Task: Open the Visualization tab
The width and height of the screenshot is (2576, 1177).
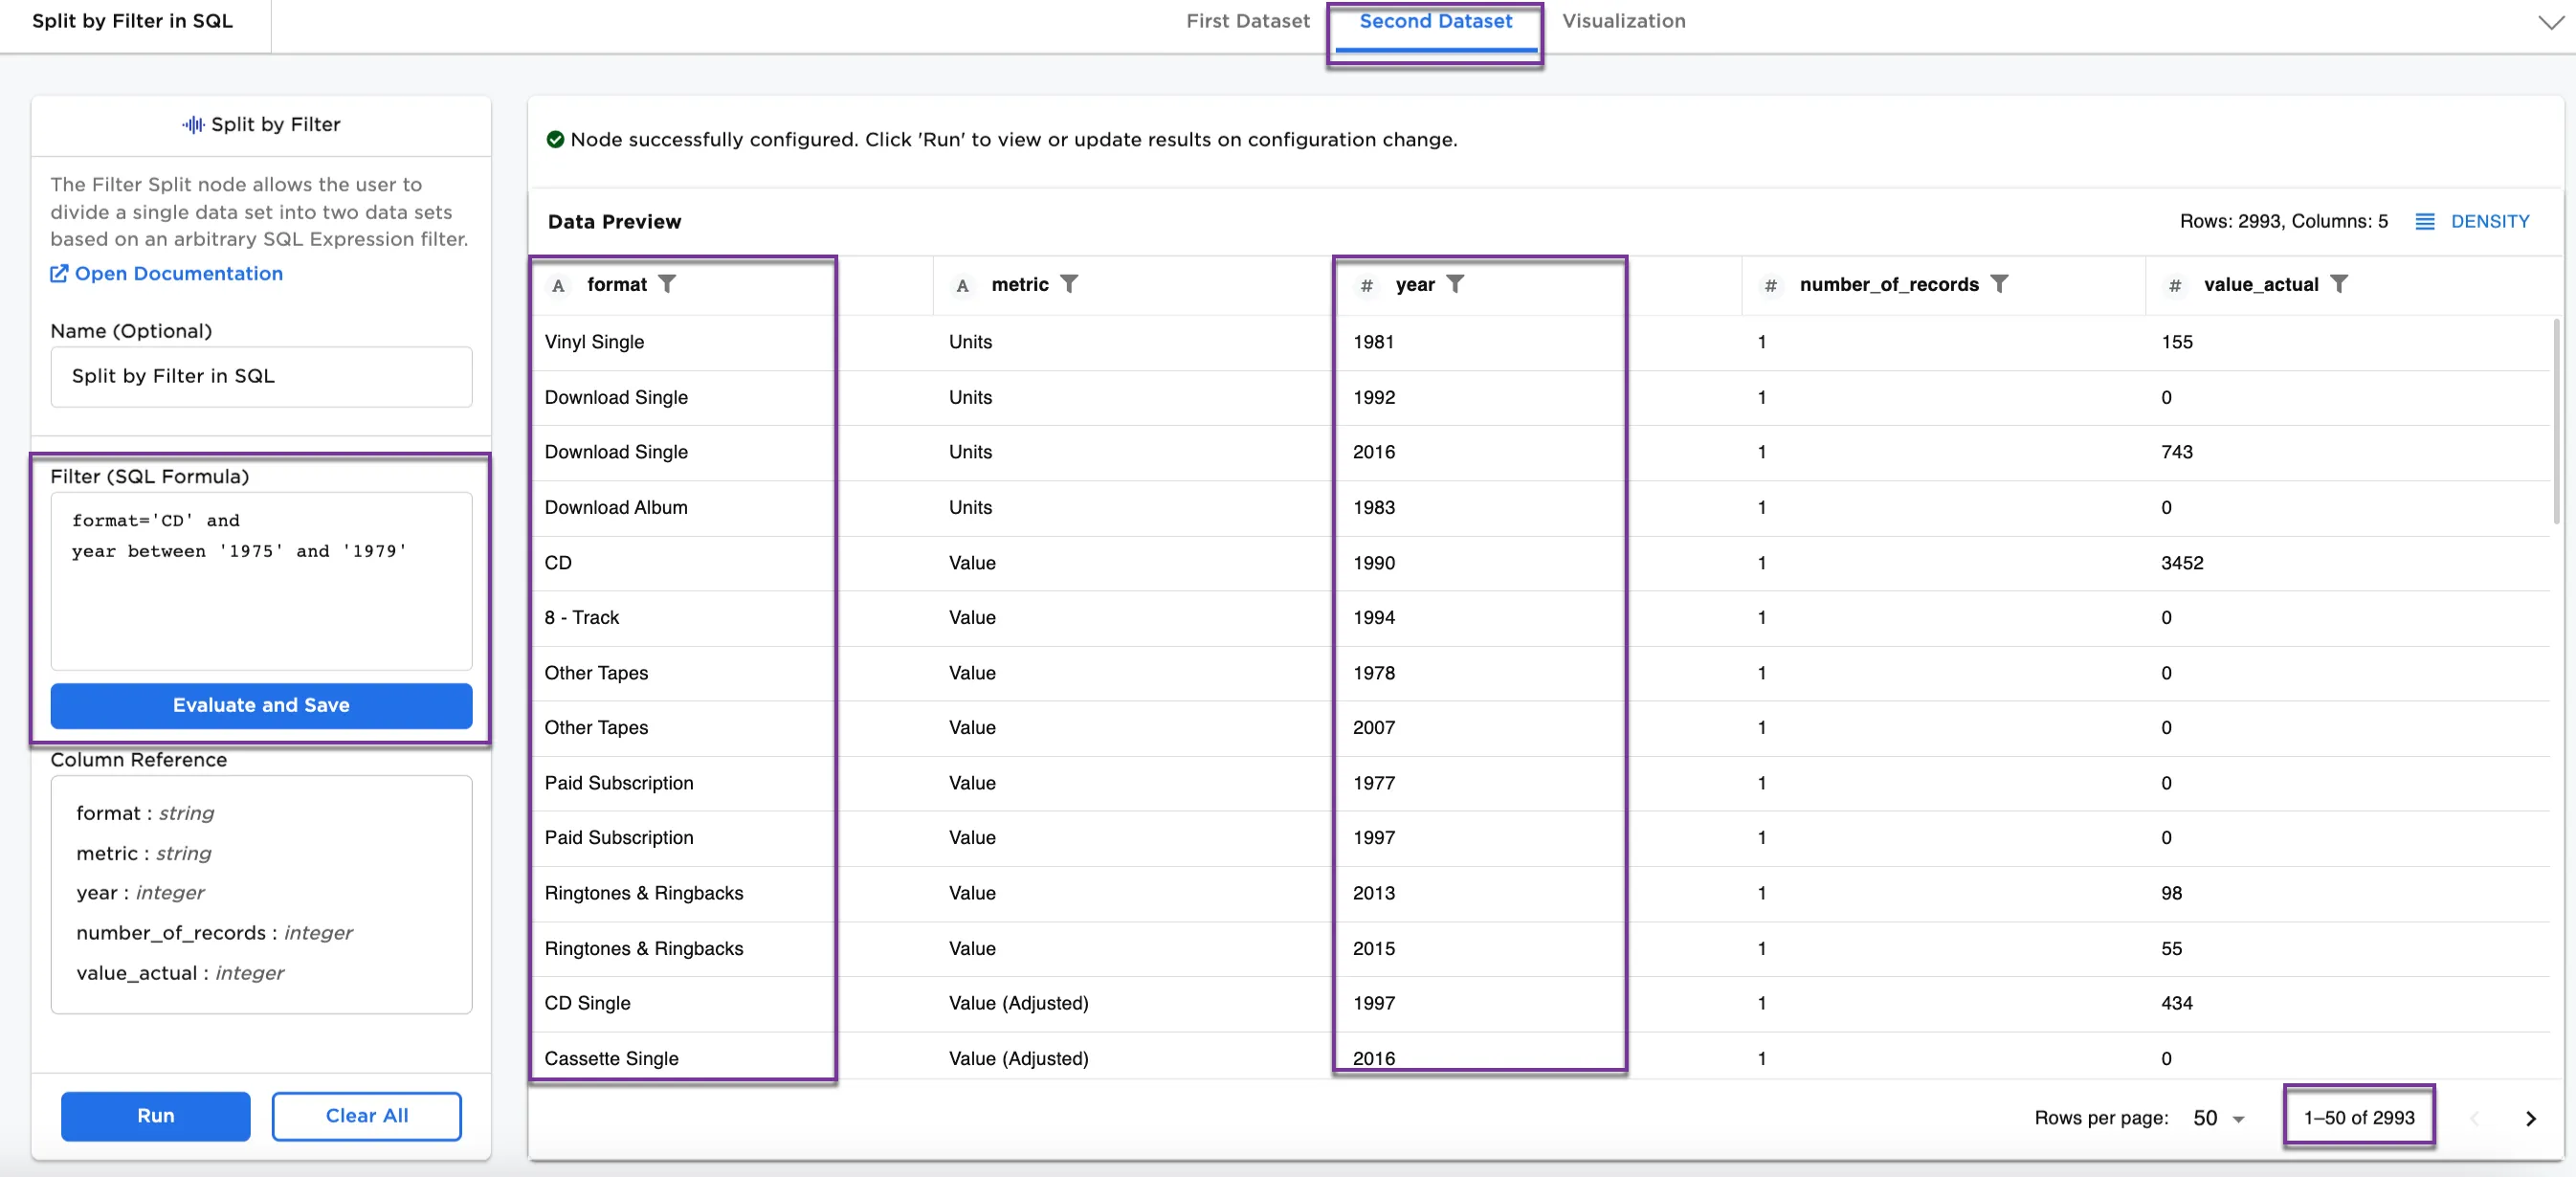Action: pos(1623,21)
